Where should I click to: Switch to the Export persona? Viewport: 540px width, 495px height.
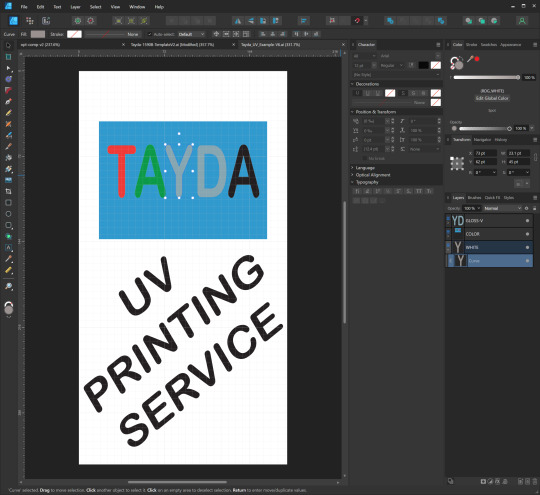coord(46,21)
